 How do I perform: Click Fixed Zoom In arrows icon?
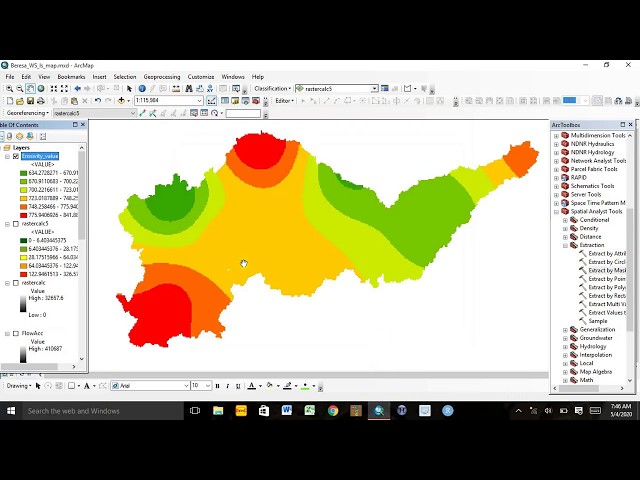tap(53, 89)
